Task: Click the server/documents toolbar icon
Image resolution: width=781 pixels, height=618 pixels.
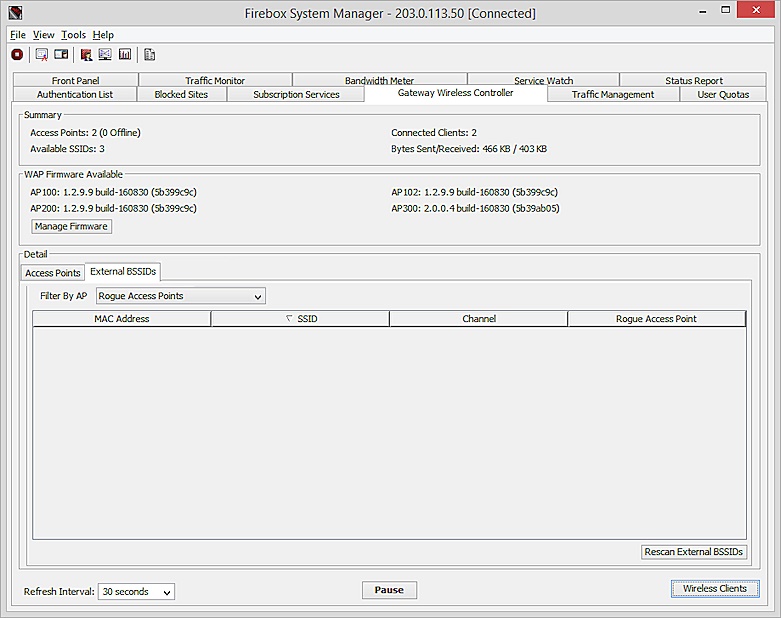Action: pos(149,54)
